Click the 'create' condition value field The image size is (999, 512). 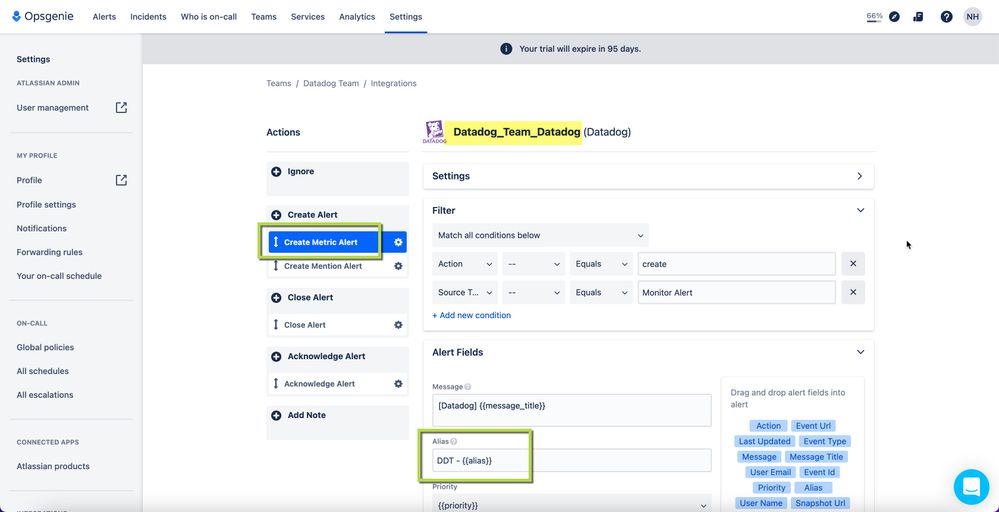point(737,264)
